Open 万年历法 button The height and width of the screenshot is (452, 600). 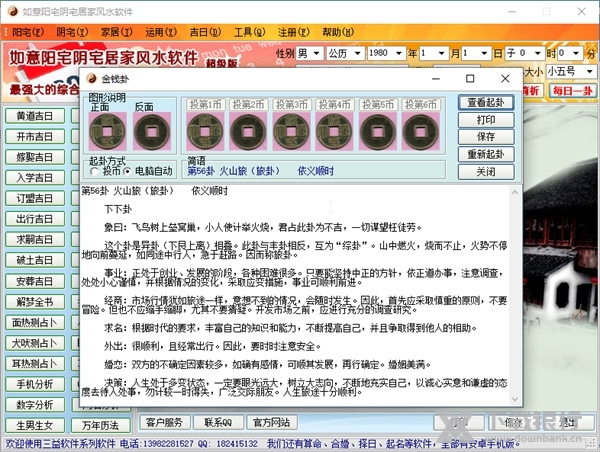[x=101, y=426]
